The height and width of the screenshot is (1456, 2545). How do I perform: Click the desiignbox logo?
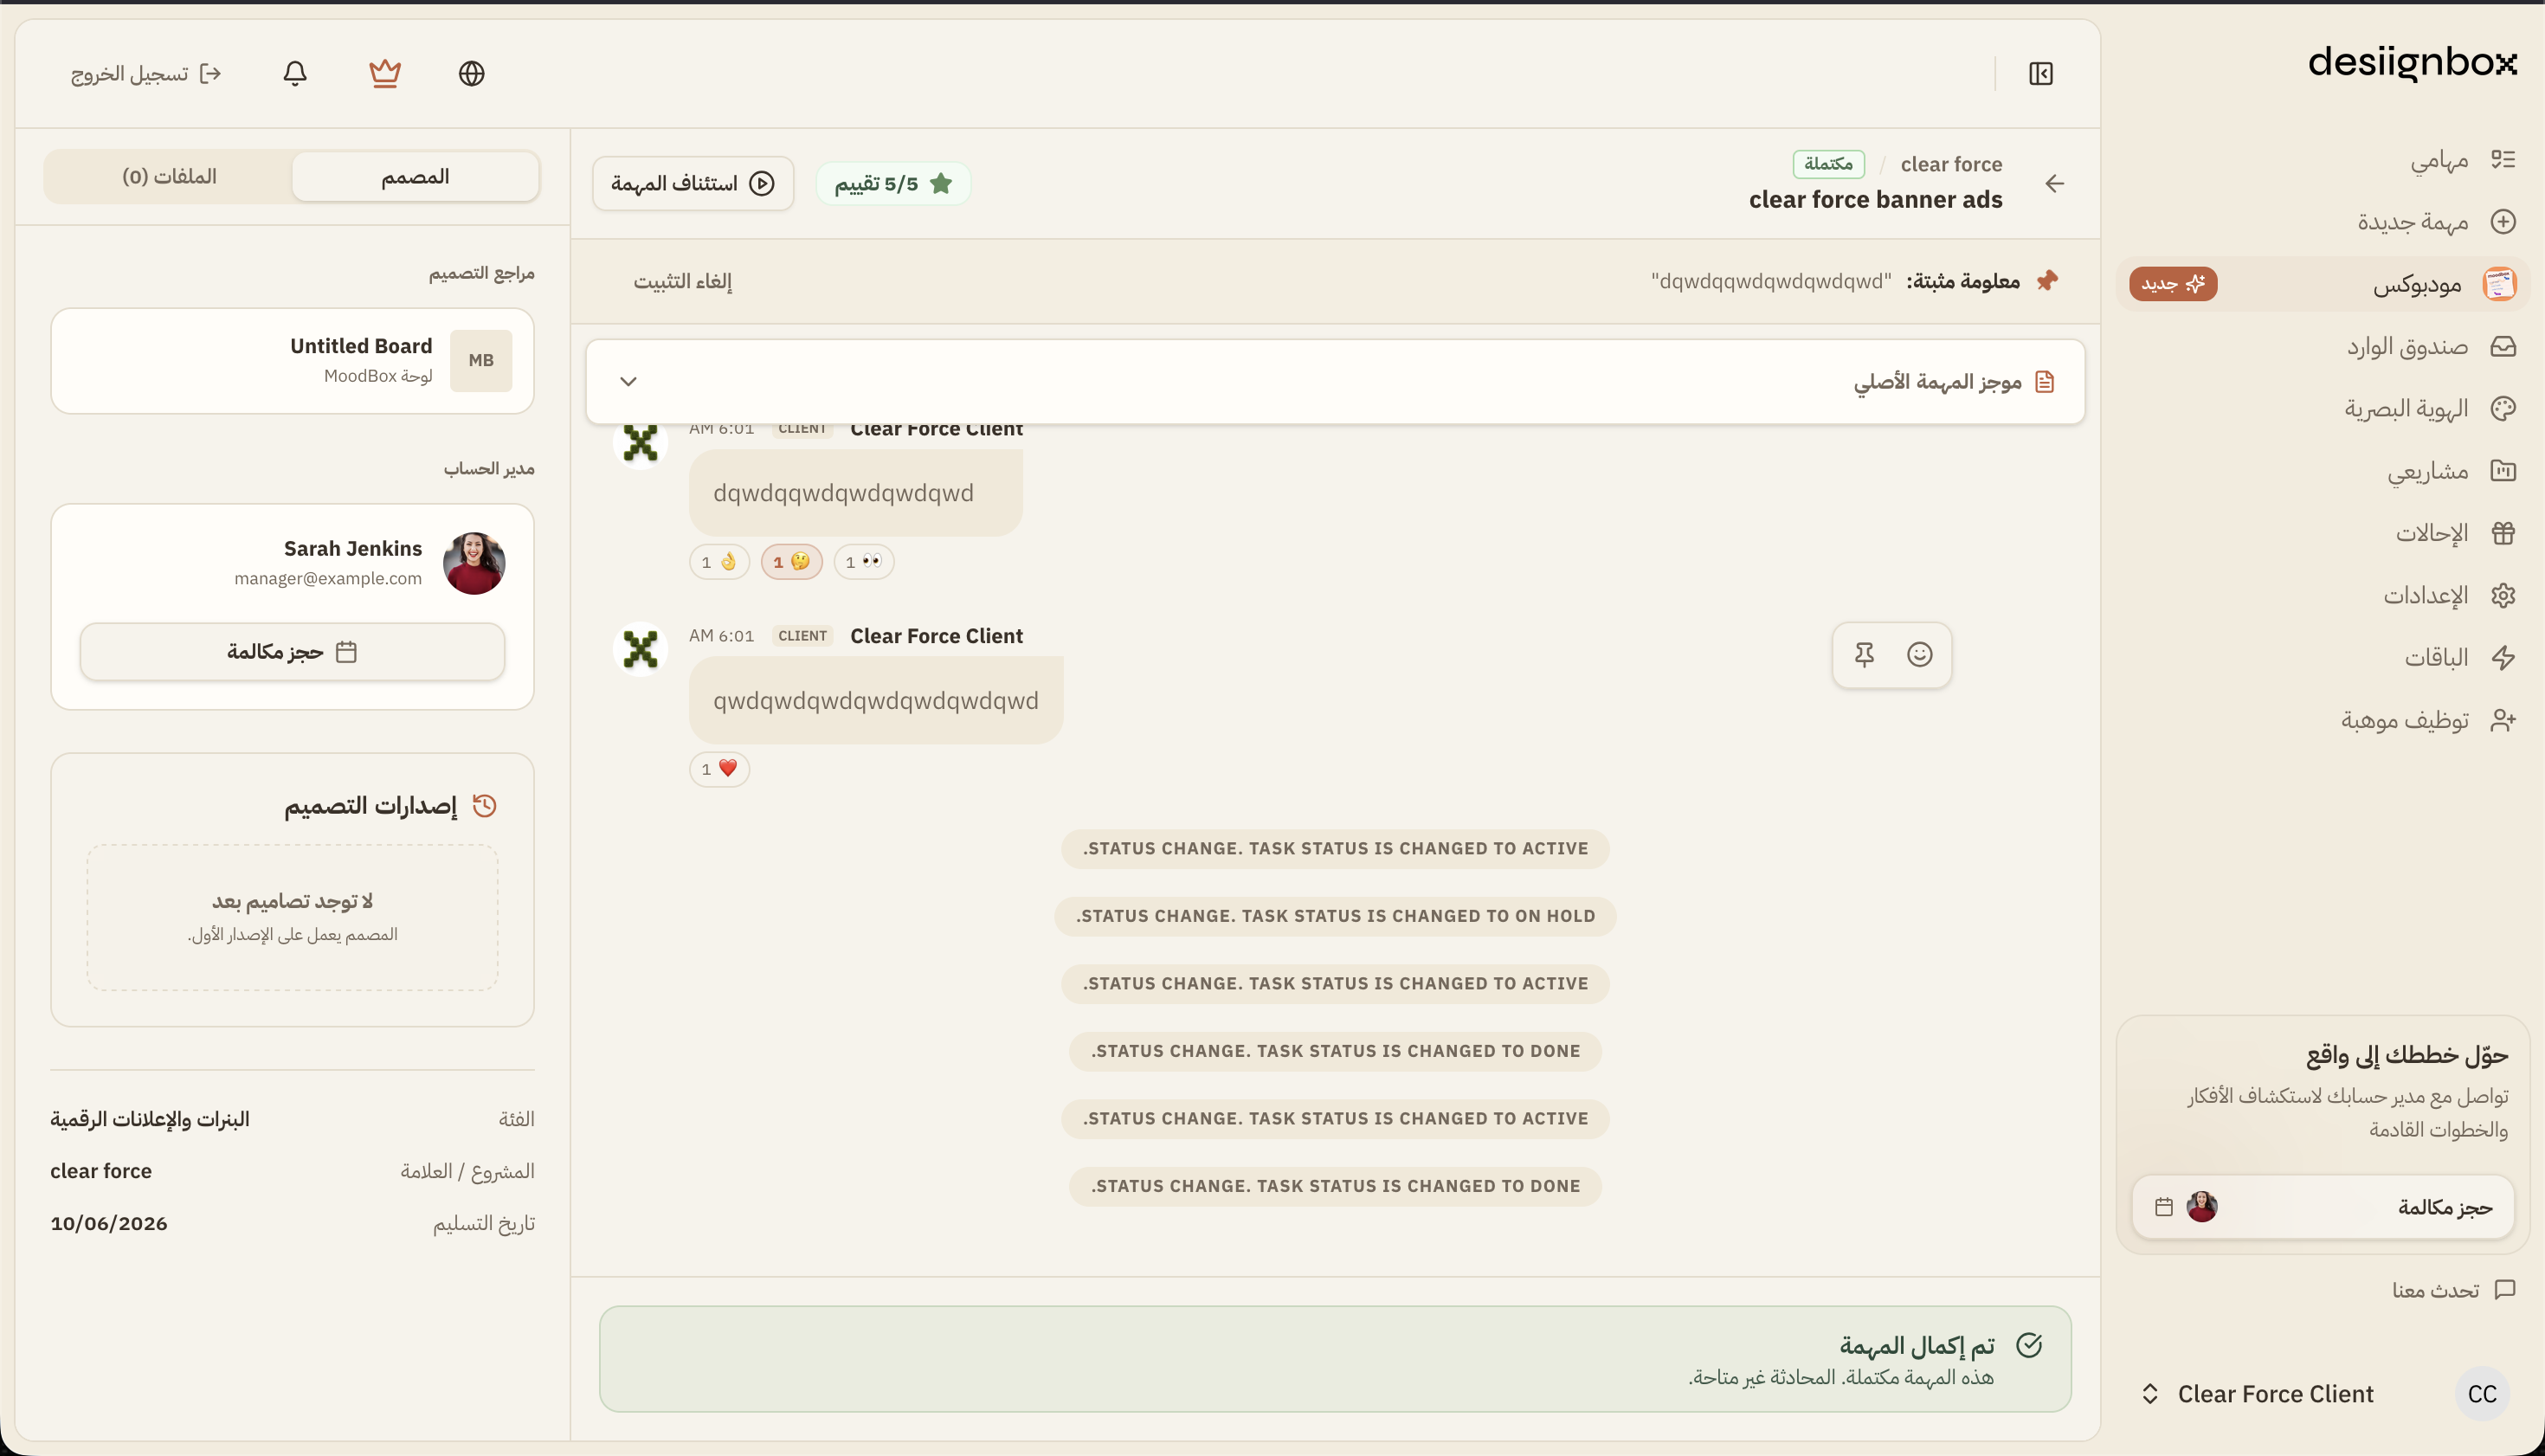tap(2412, 62)
